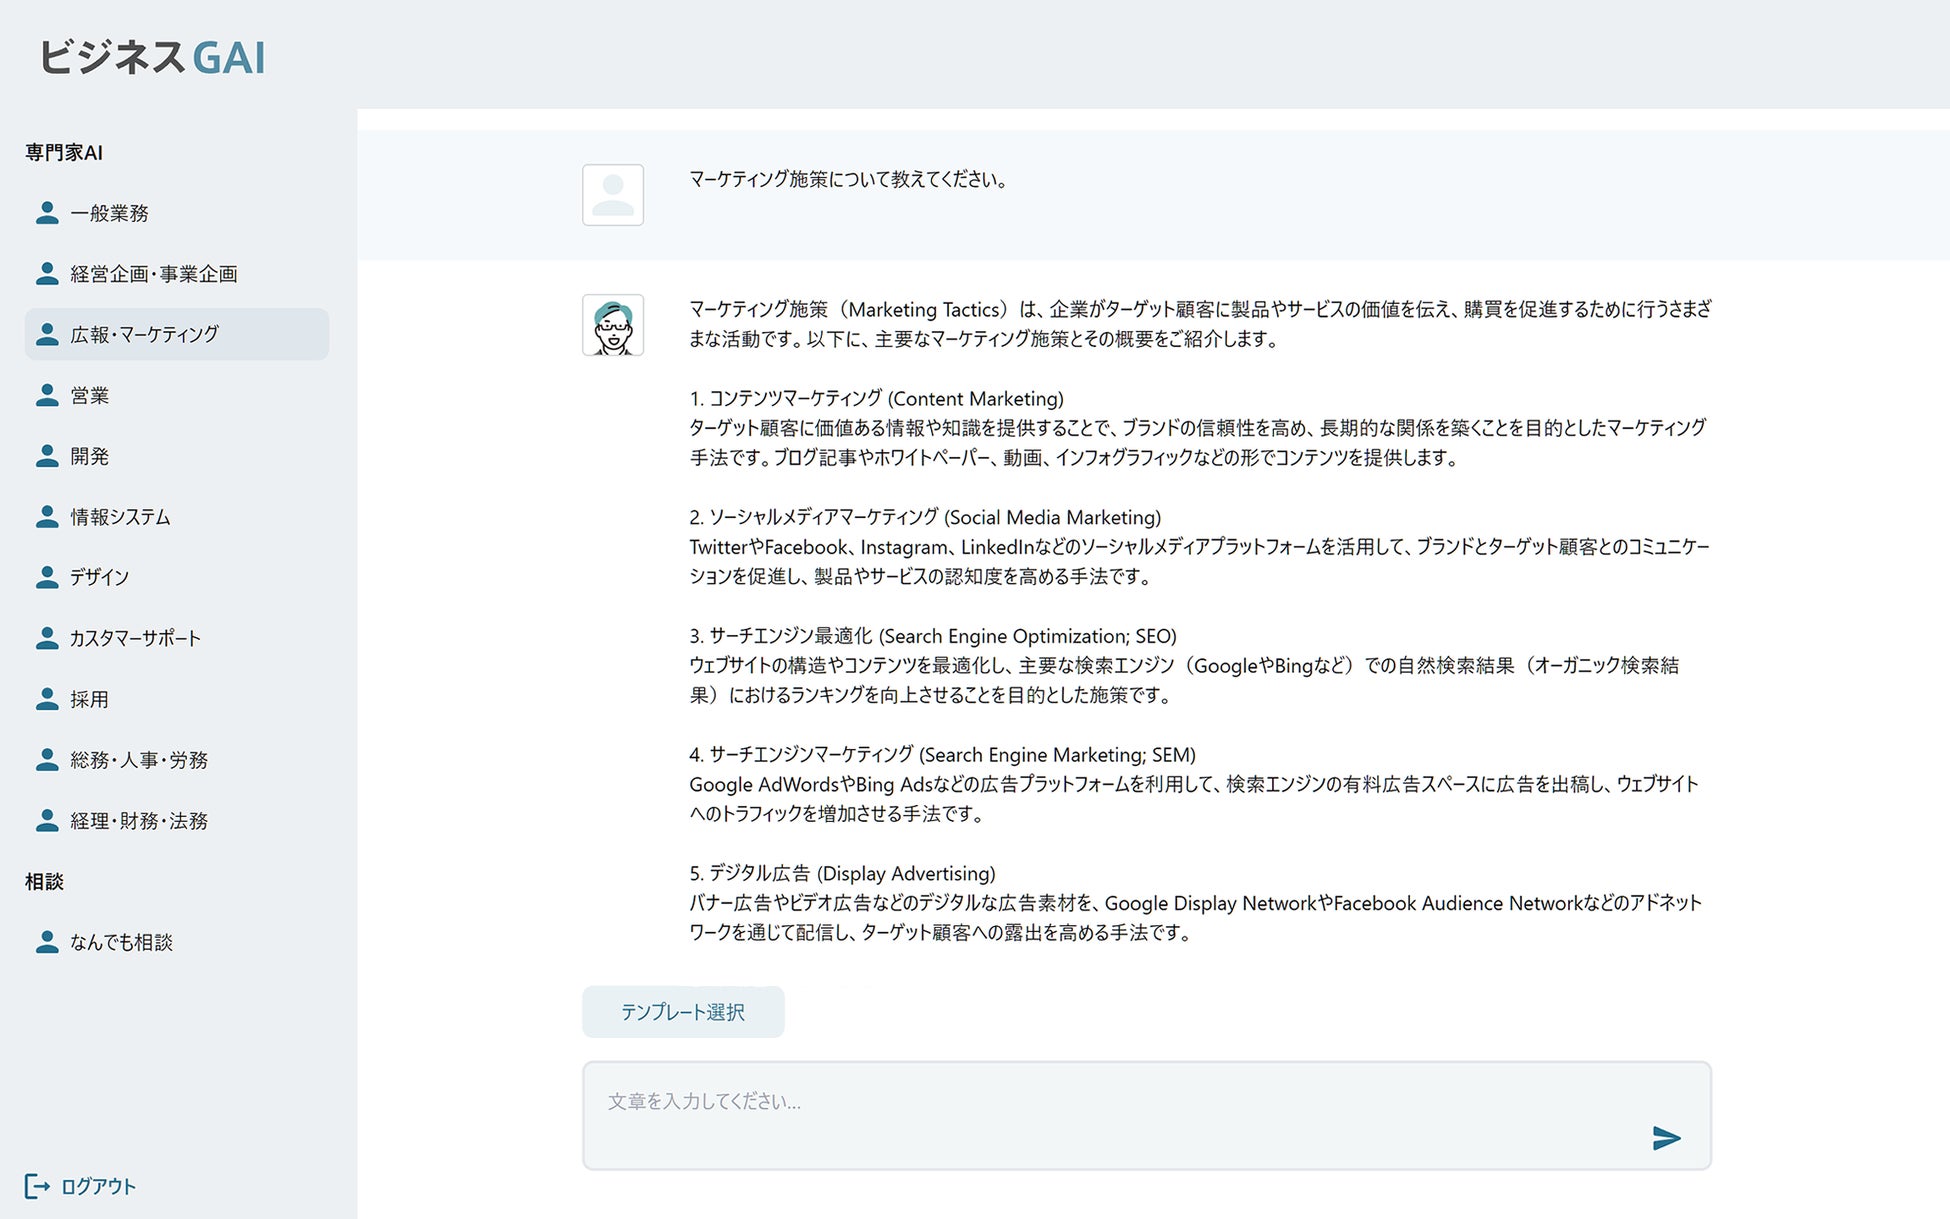This screenshot has height=1219, width=1950.
Task: Click the user profile avatar placeholder
Action: 613,195
